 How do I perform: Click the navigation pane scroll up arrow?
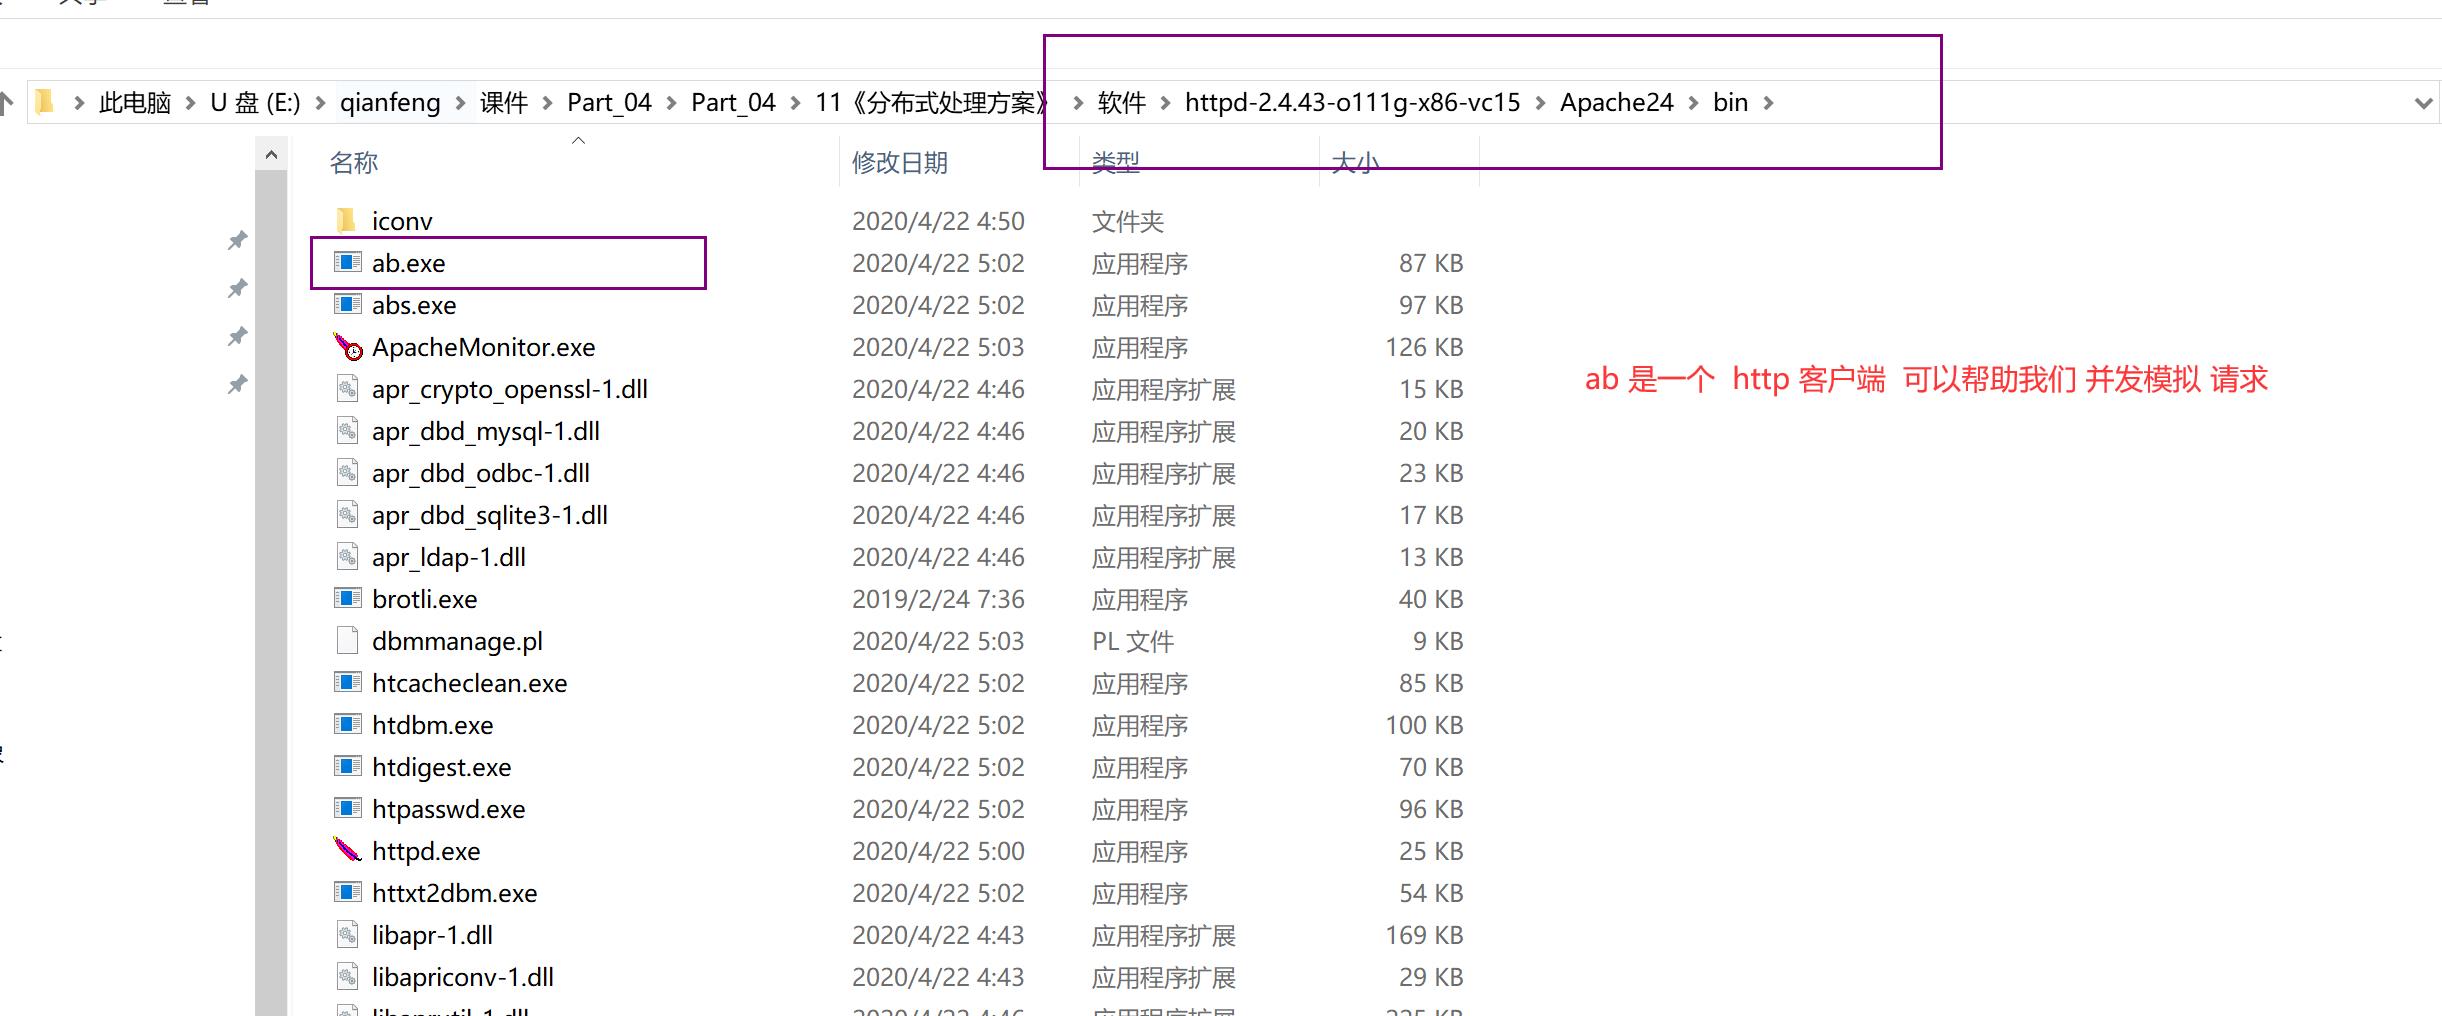tap(271, 154)
